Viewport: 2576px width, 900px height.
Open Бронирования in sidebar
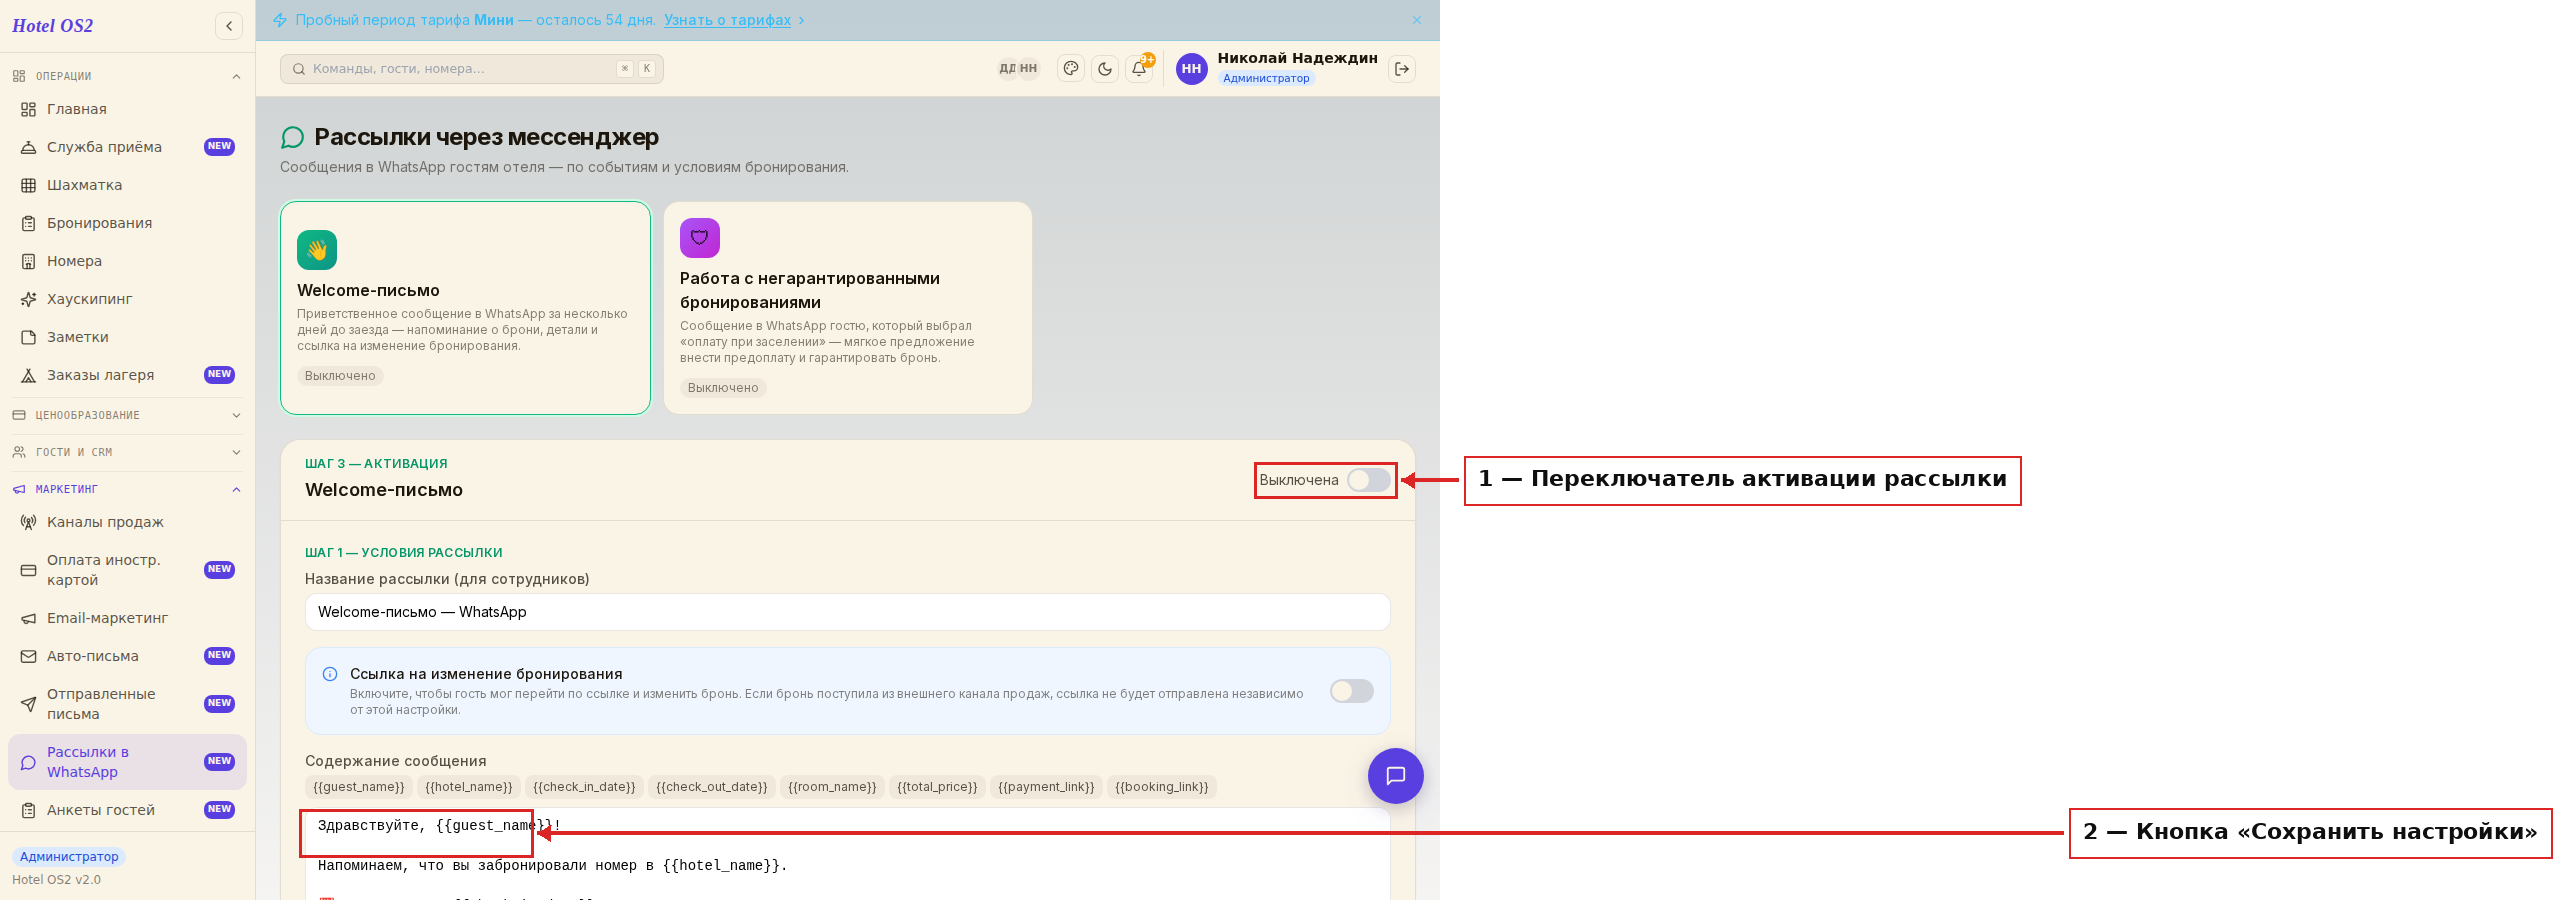(127, 223)
